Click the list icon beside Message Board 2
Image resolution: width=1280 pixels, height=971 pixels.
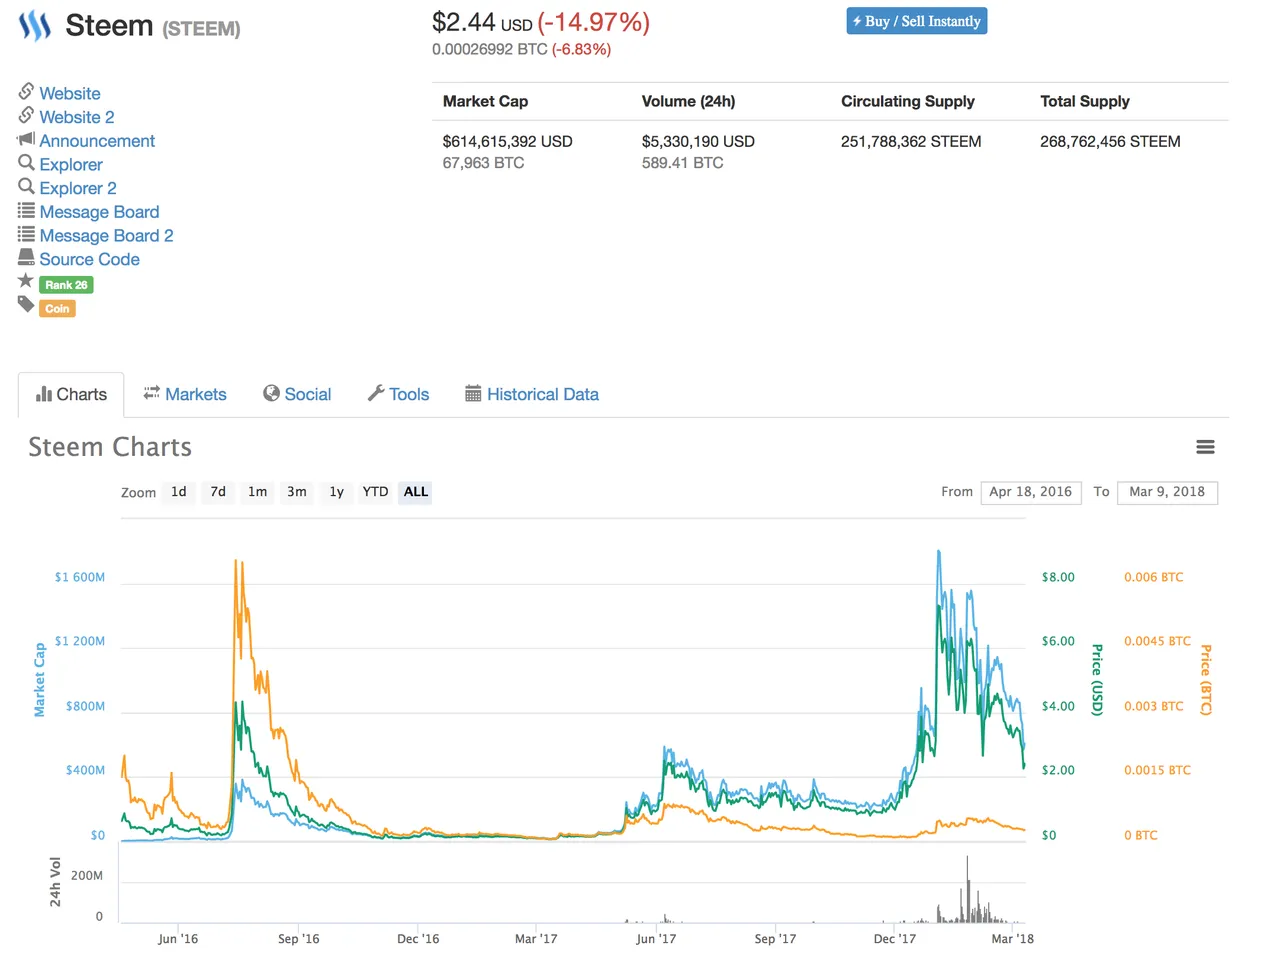tap(27, 234)
